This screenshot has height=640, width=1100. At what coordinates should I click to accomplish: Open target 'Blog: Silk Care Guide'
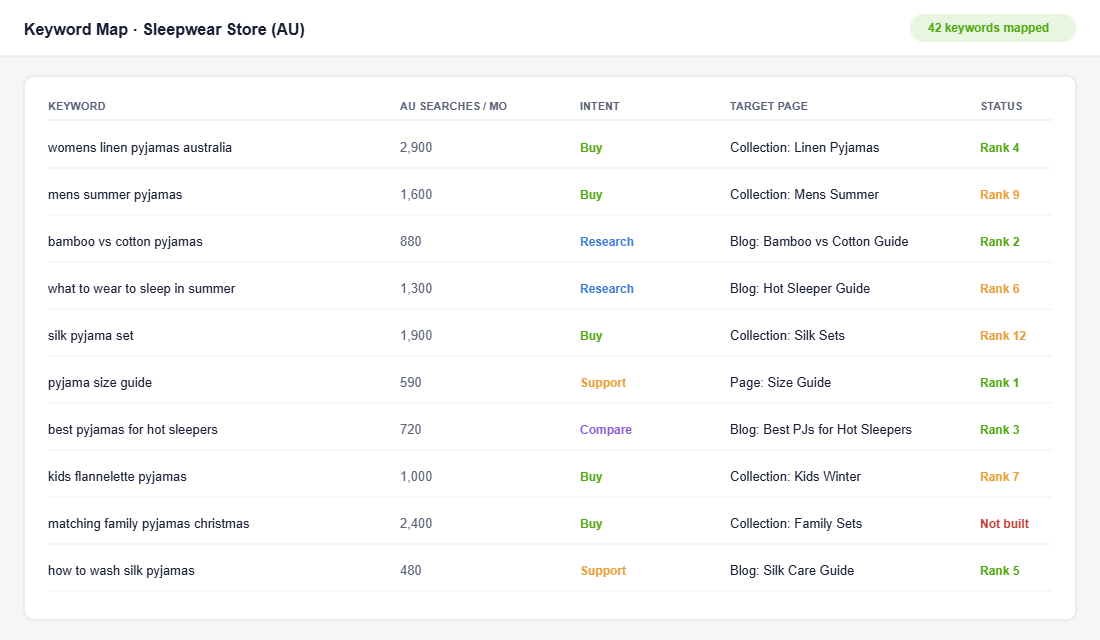[x=791, y=571]
